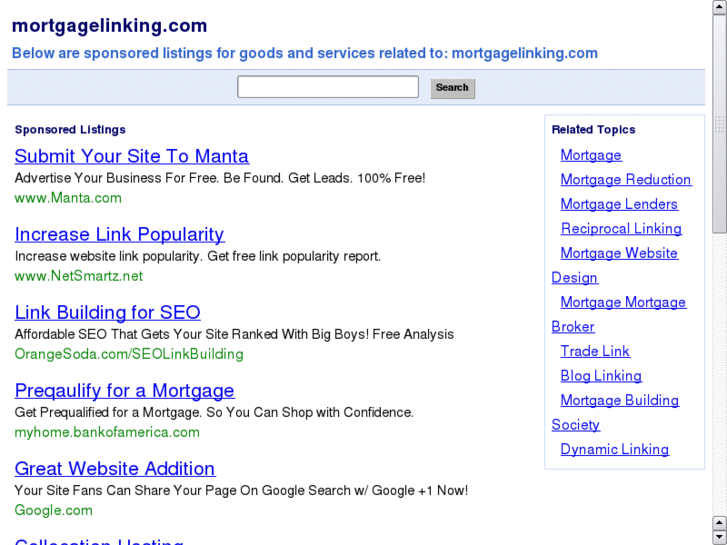Click the Search button
Viewport: 727px width, 545px height.
pyautogui.click(x=453, y=88)
